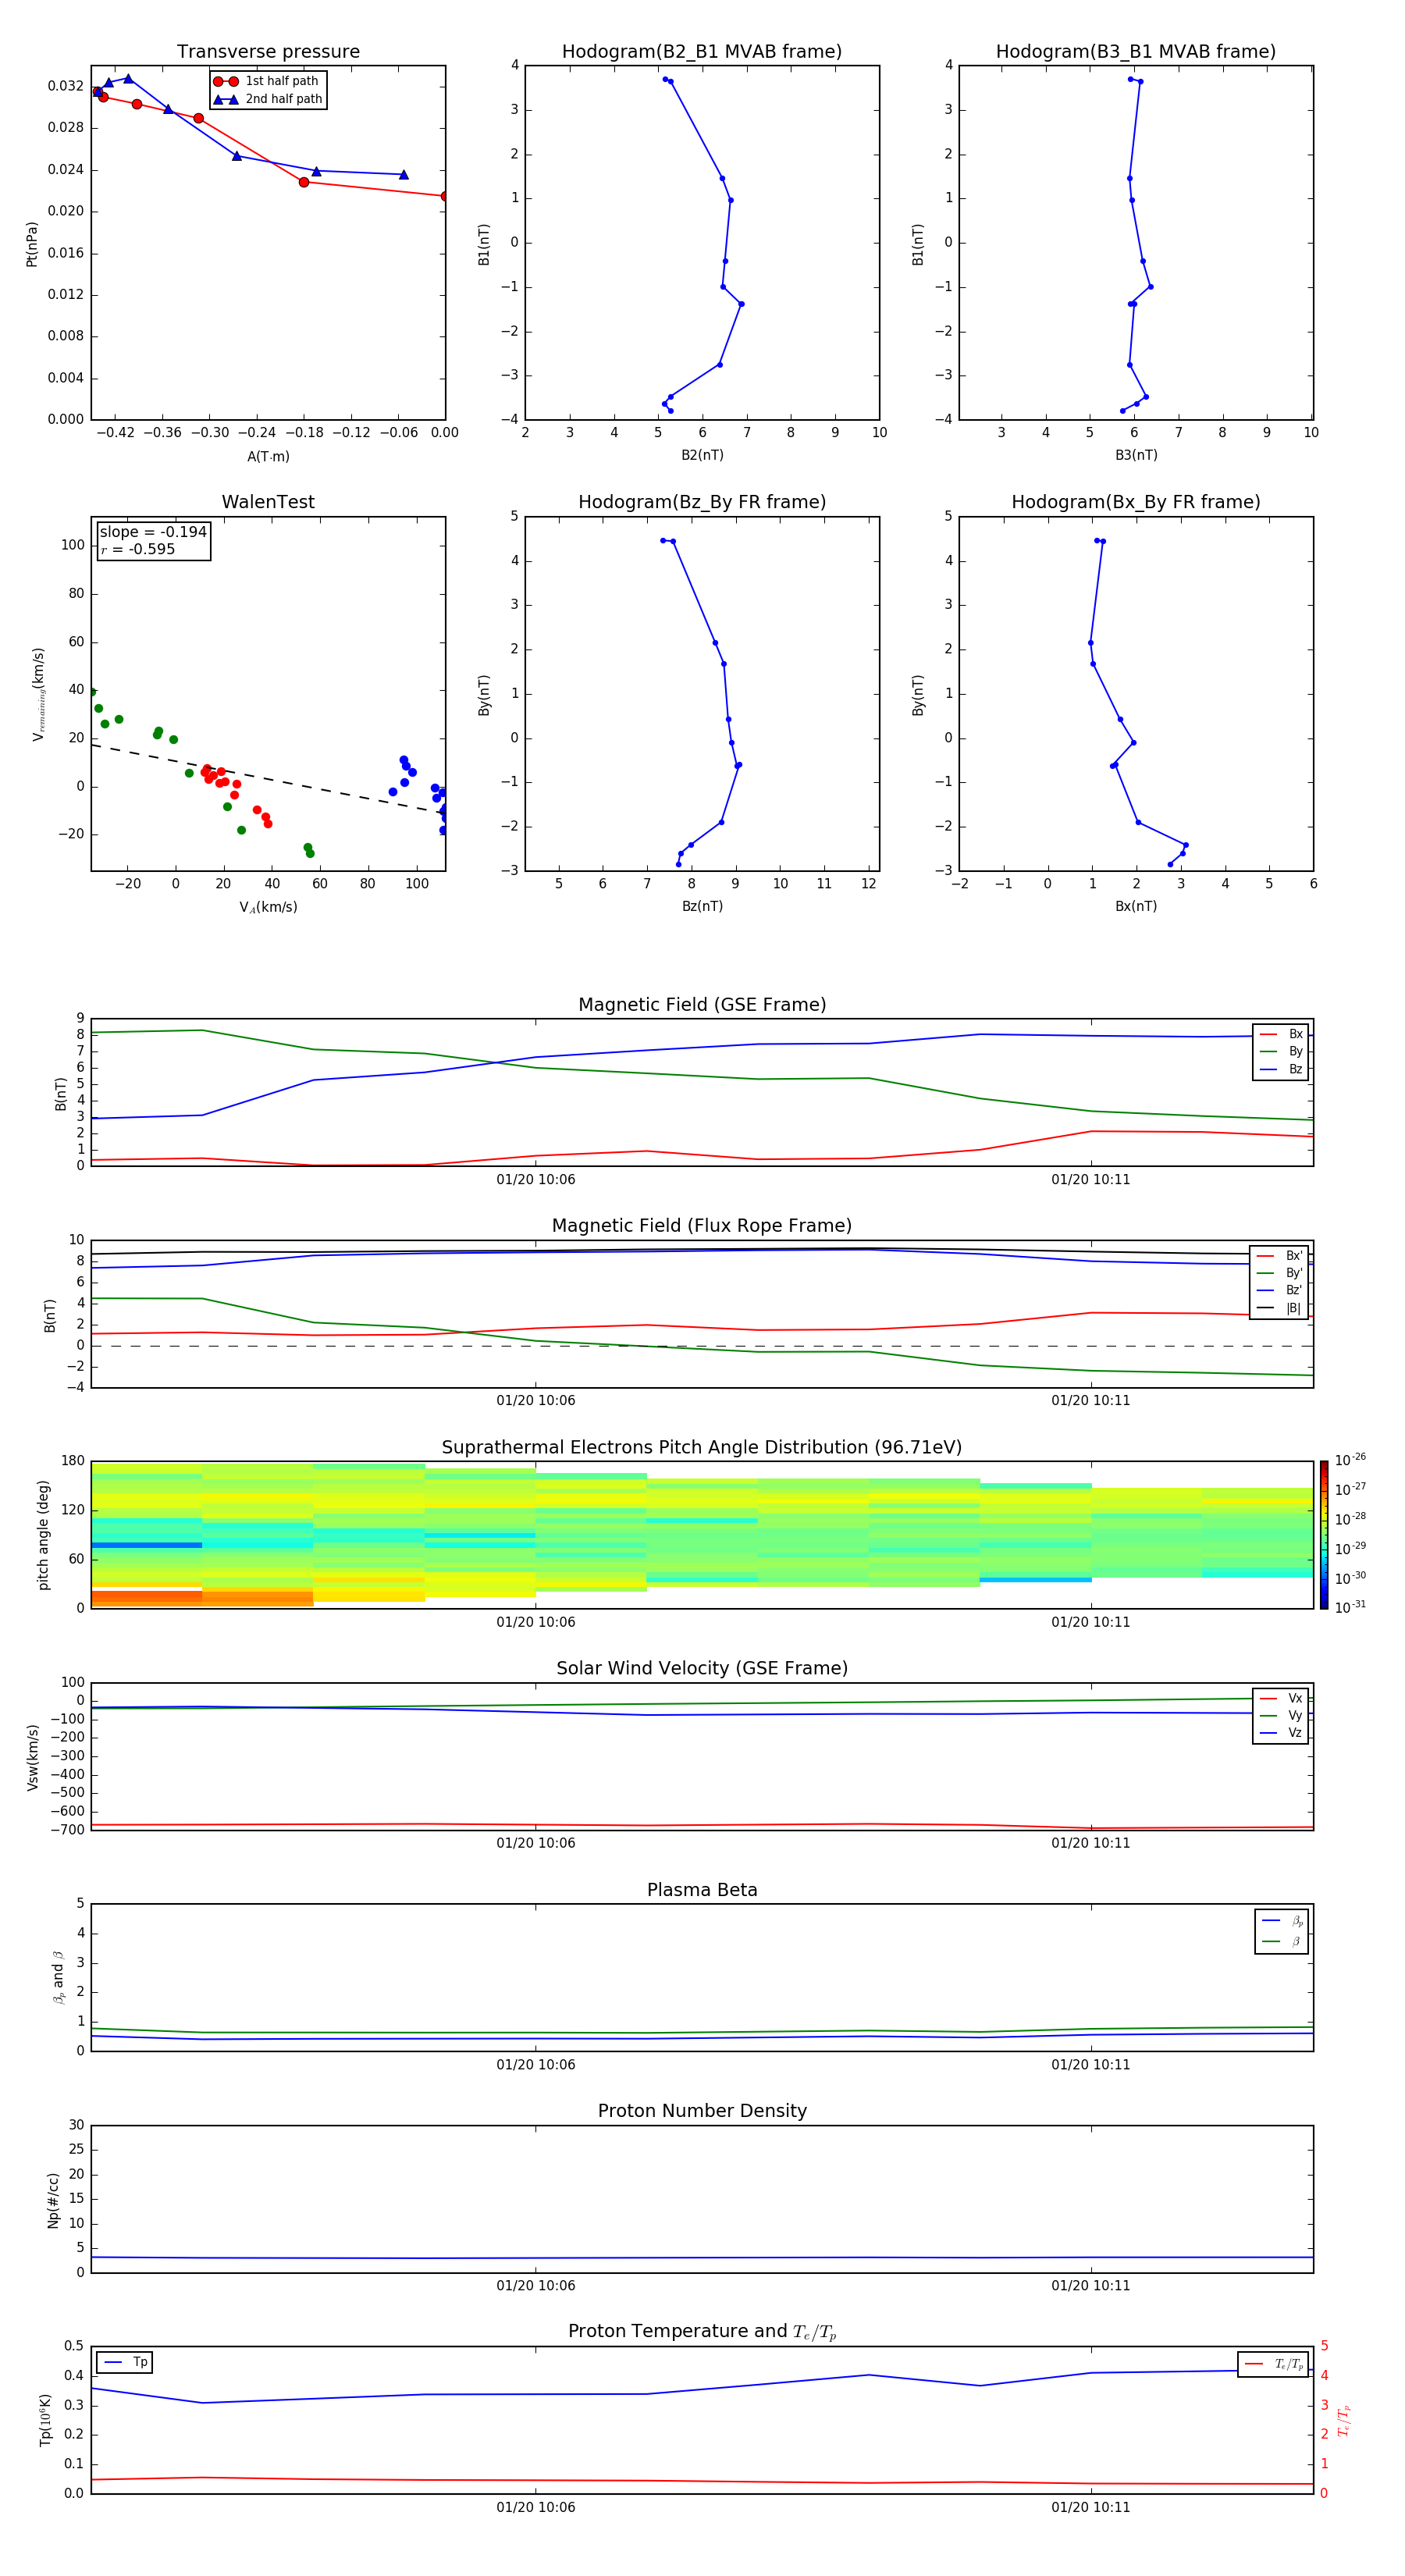This screenshot has height=2576, width=1405.
Task: Click '2nd half path' legend entry
Action: tap(268, 99)
